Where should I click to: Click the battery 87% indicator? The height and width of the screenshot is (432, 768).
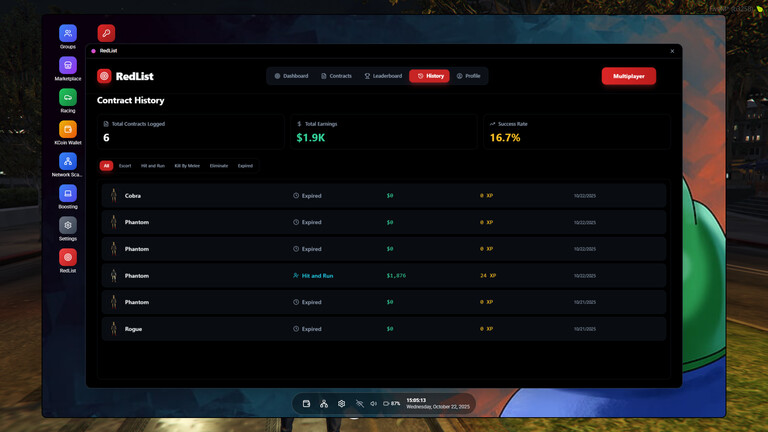coord(391,404)
